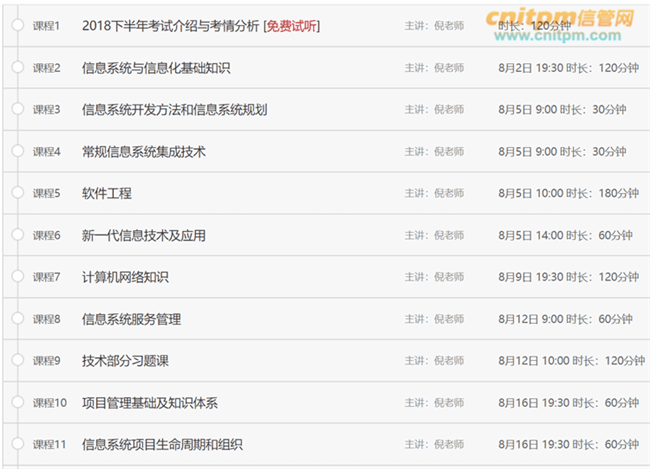
Task: Open 新一代信息技术及应用 course
Action: [144, 235]
